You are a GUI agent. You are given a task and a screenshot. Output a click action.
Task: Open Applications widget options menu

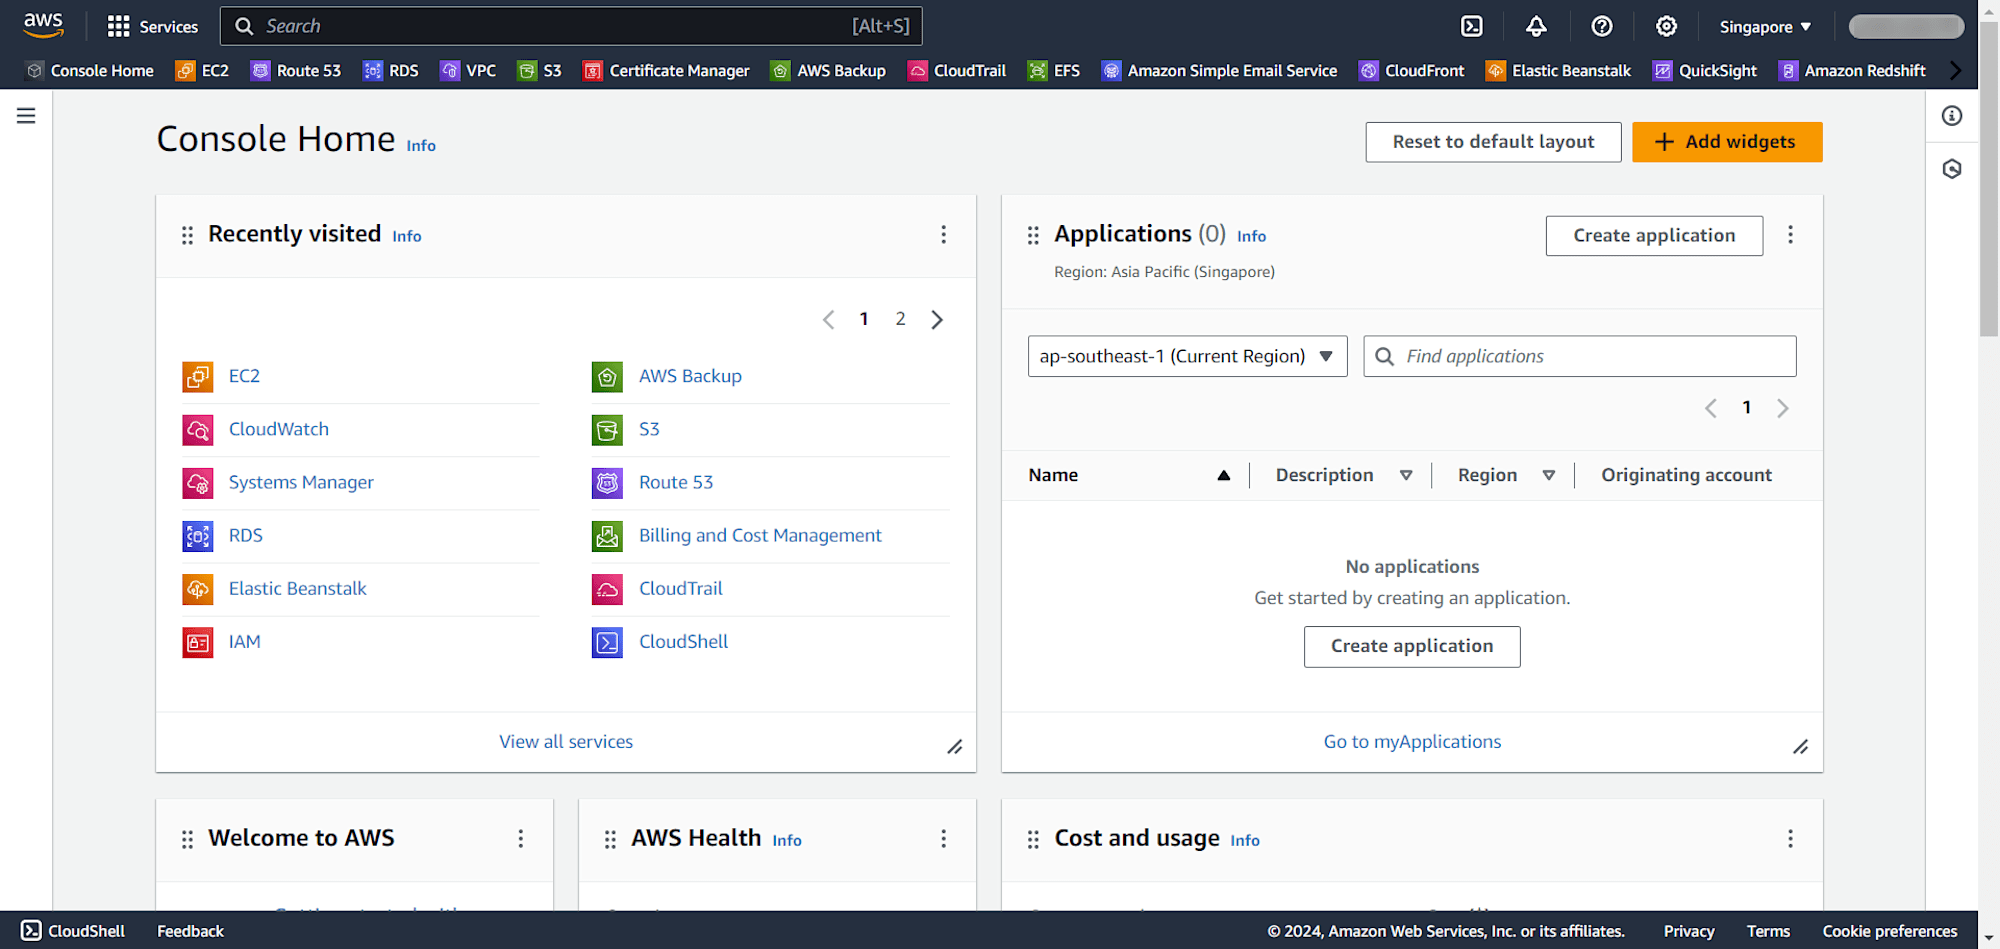[x=1790, y=234]
